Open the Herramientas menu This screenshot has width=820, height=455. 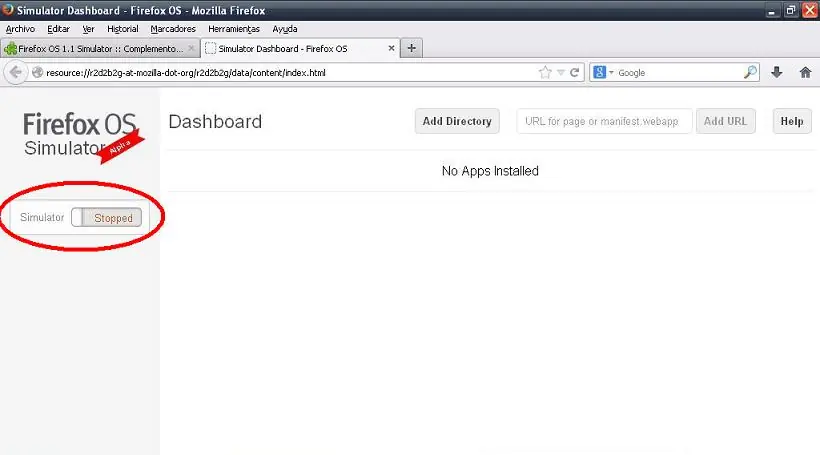(234, 29)
